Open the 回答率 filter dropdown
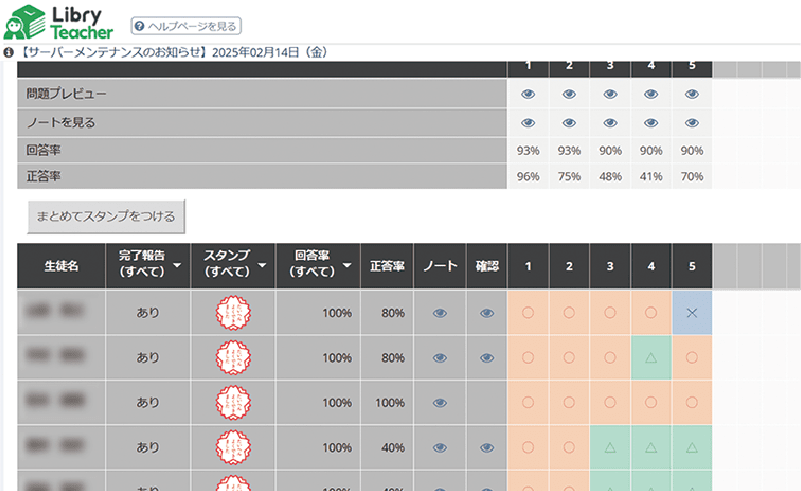This screenshot has width=801, height=491. [346, 266]
